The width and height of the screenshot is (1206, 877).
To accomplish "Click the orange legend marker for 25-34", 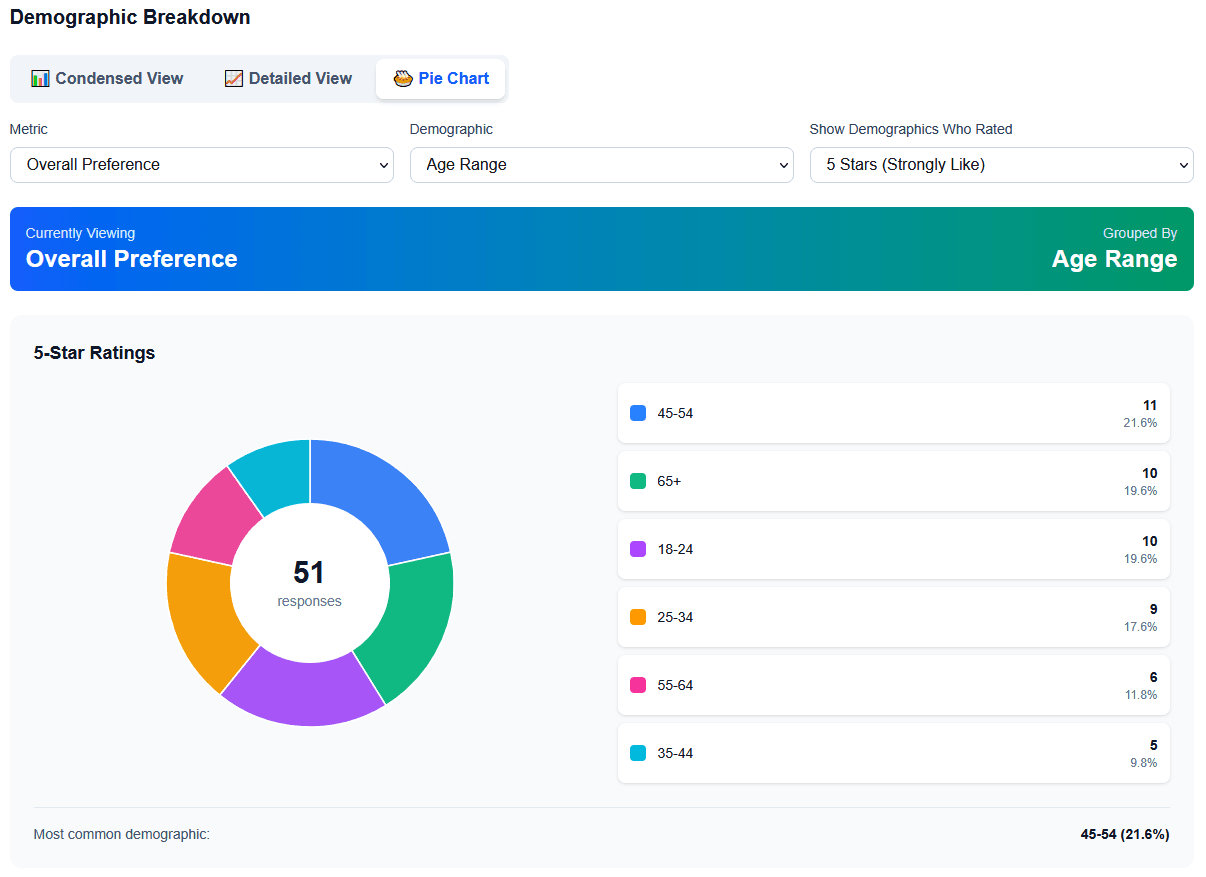I will (x=638, y=617).
